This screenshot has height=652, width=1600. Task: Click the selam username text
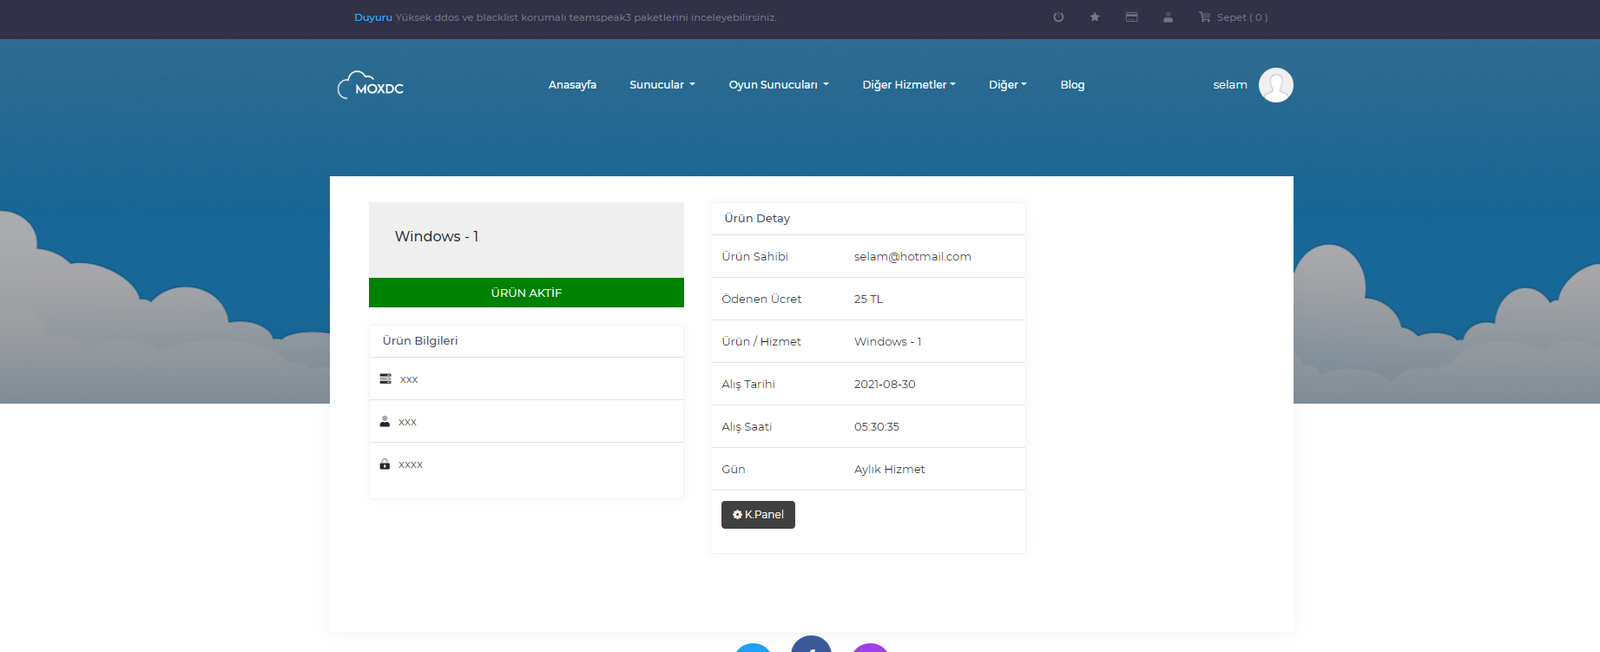[x=1230, y=85]
